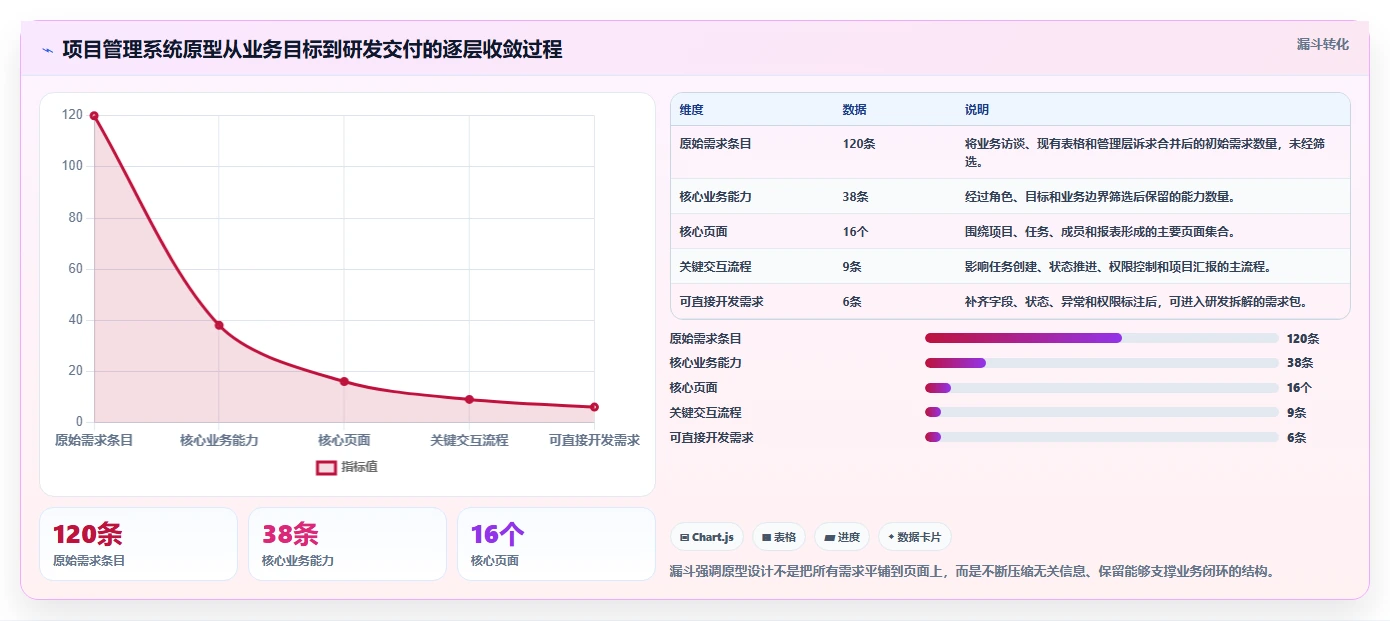Toggle the 指标值 legend swatch
The image size is (1390, 621).
[x=326, y=467]
